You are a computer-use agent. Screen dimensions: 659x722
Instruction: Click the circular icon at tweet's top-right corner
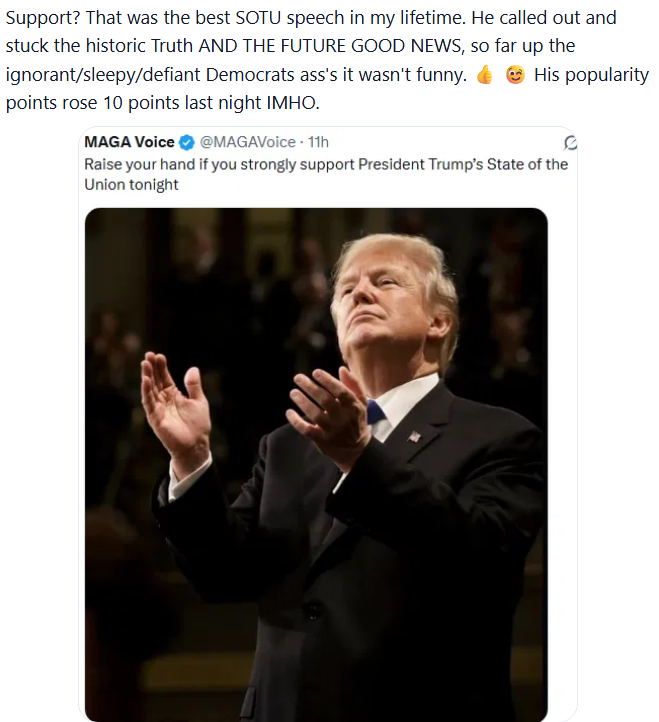(x=570, y=143)
